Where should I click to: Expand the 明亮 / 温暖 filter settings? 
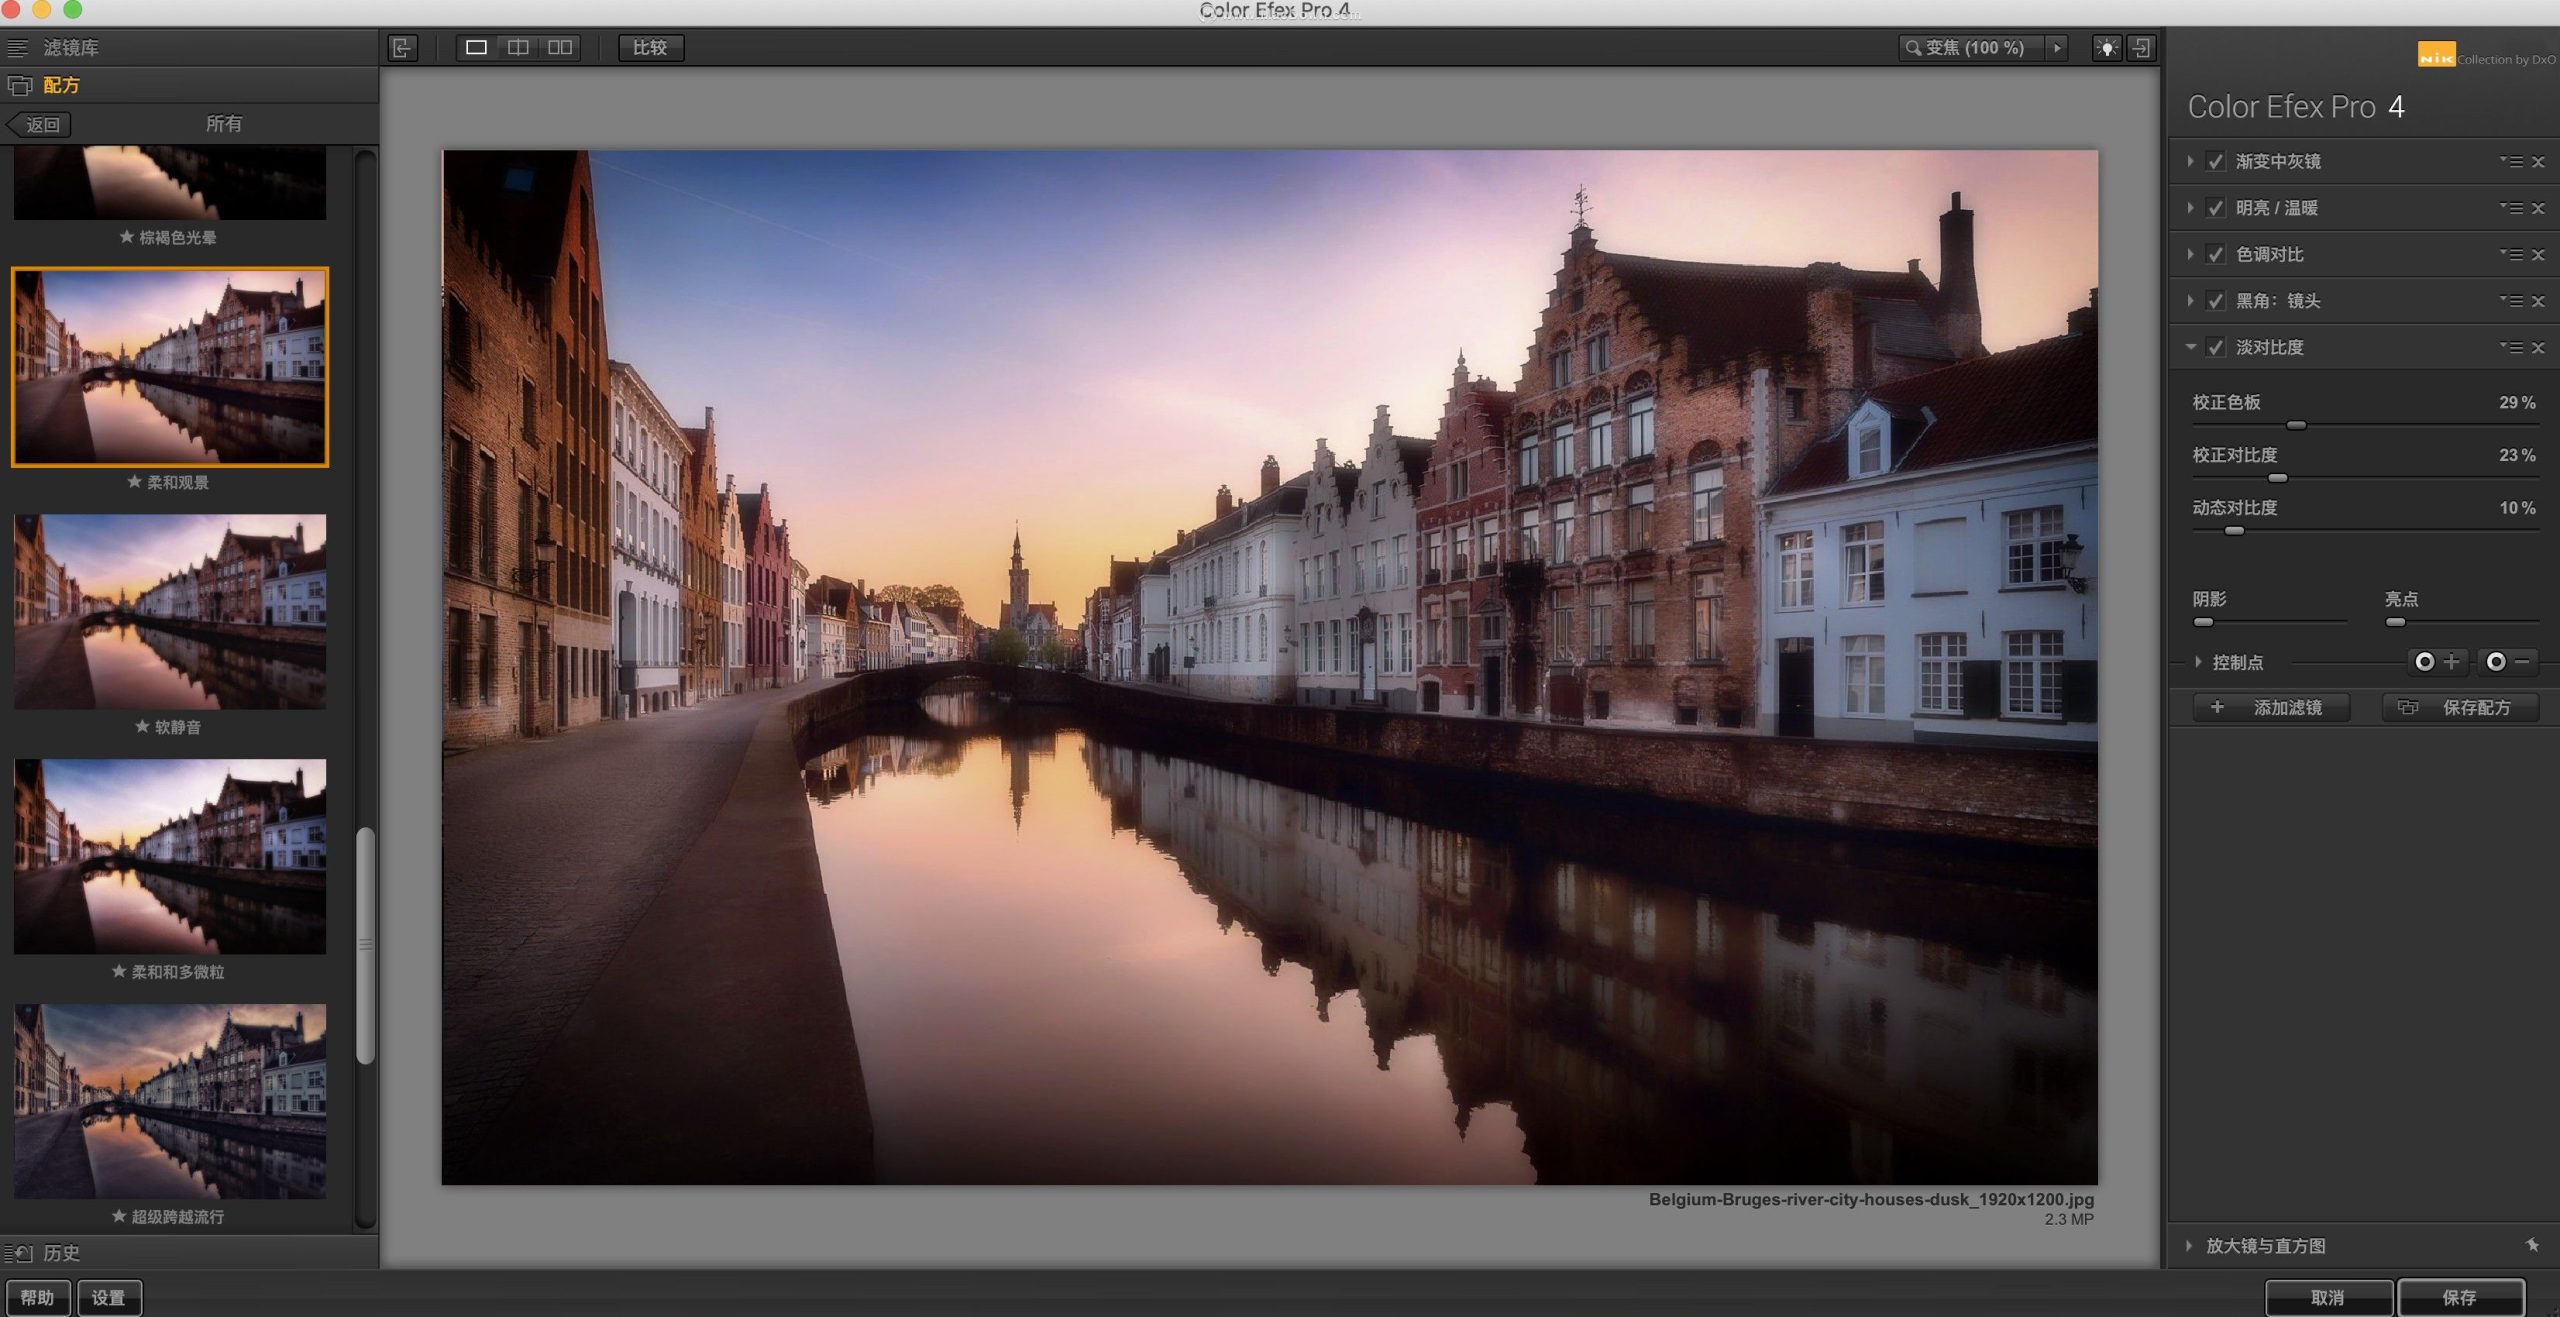(2190, 208)
